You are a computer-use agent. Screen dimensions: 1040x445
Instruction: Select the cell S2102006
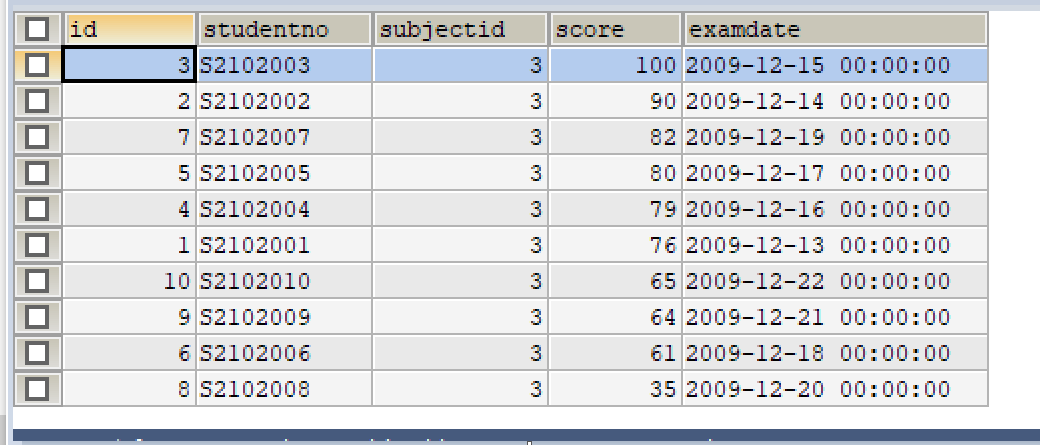[x=285, y=353]
